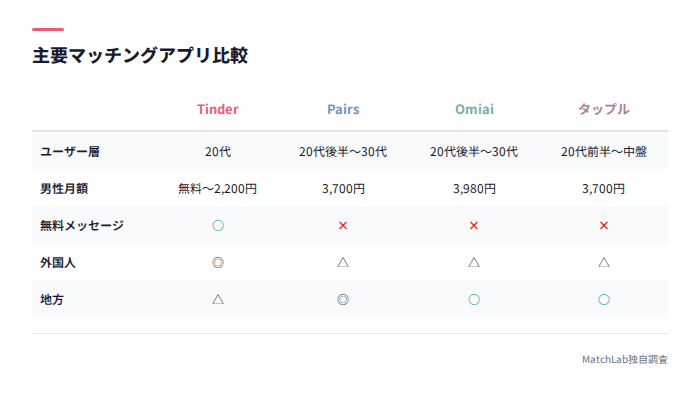This screenshot has width=700, height=396.
Task: Select the Pairs column header
Action: [343, 109]
